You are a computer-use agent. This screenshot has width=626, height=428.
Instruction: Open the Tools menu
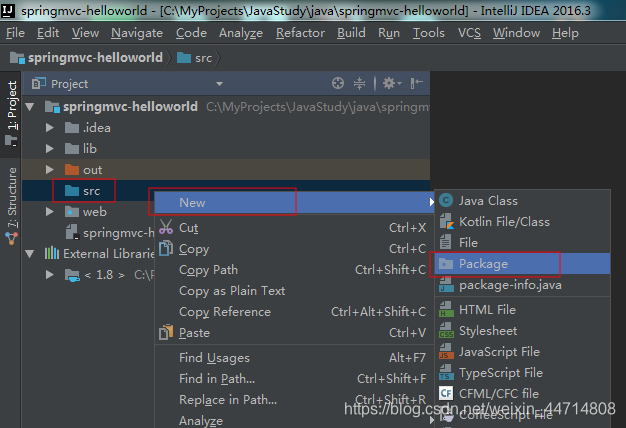click(x=428, y=33)
